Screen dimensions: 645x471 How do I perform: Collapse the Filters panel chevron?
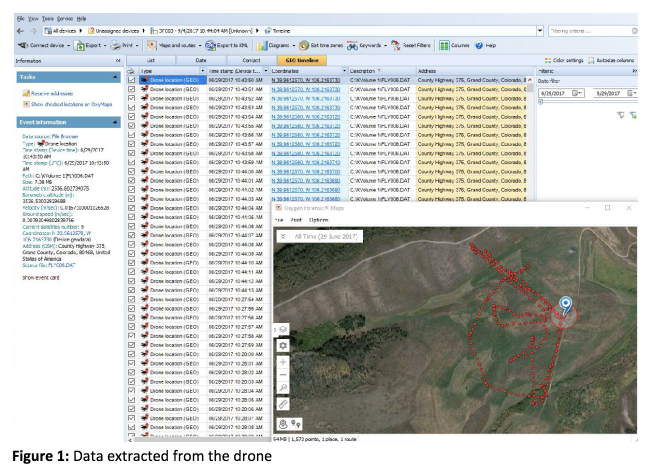pyautogui.click(x=634, y=71)
